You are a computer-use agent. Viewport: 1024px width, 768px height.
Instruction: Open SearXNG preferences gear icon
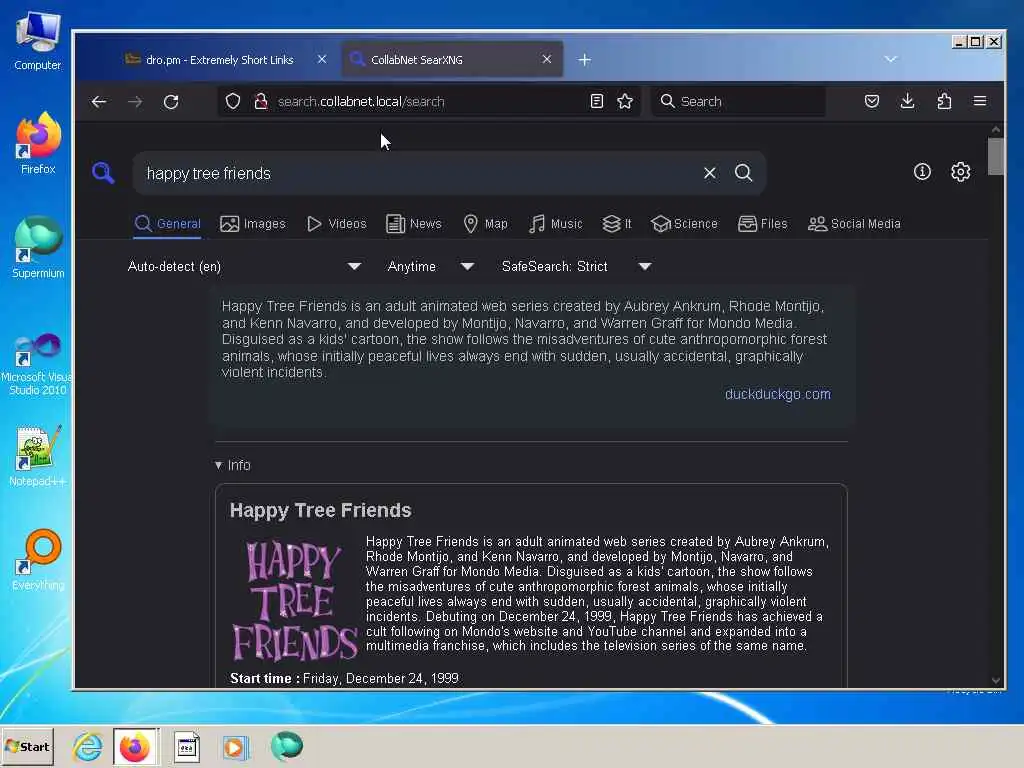pos(960,172)
